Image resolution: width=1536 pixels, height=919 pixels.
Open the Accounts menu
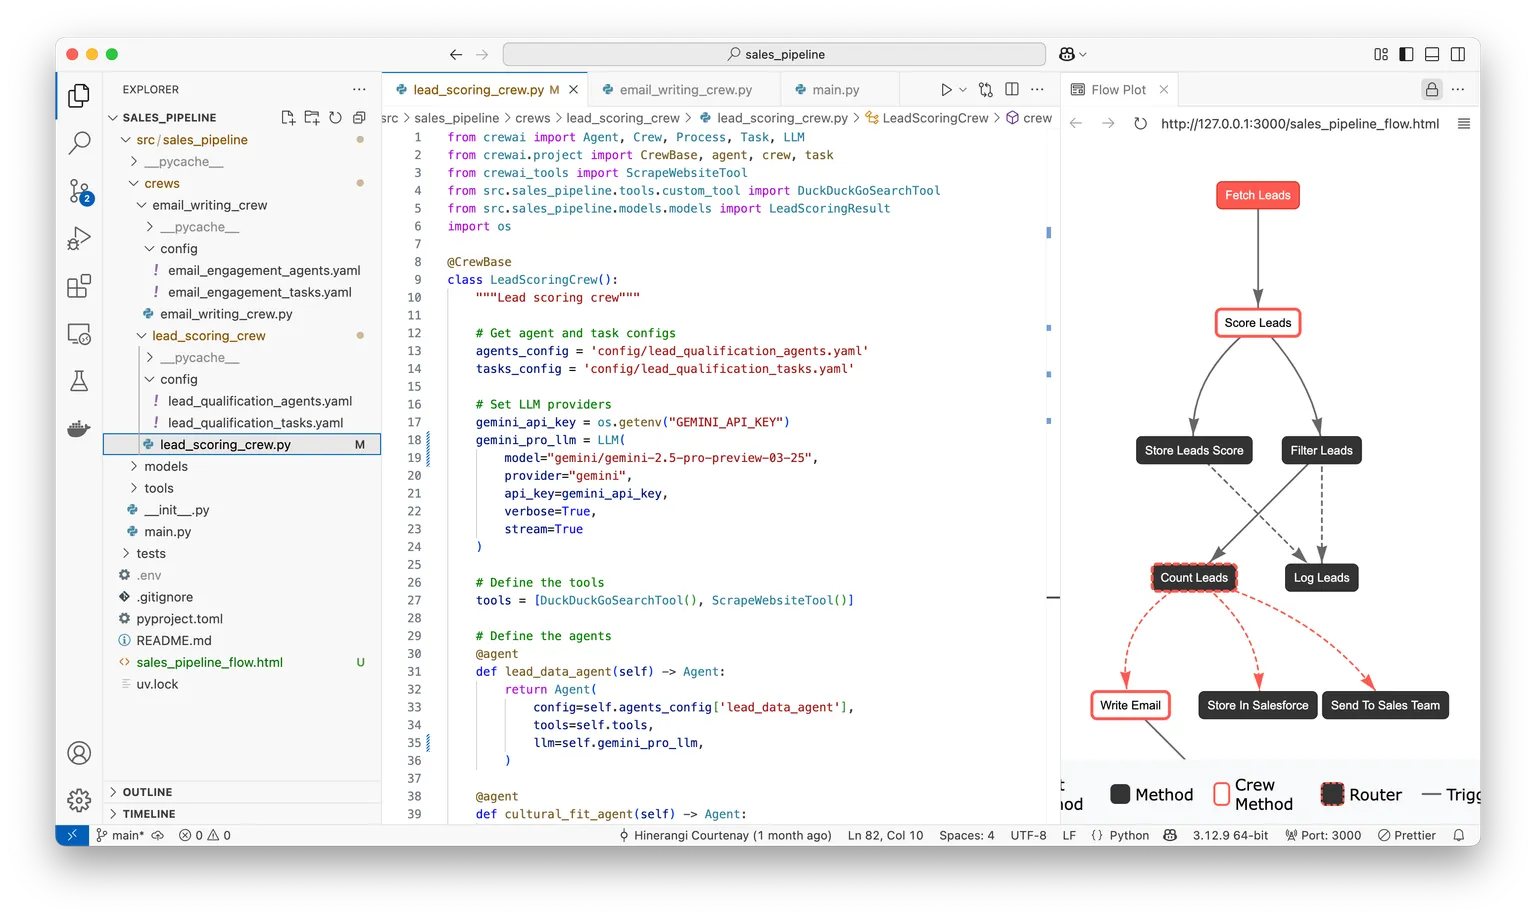[79, 753]
